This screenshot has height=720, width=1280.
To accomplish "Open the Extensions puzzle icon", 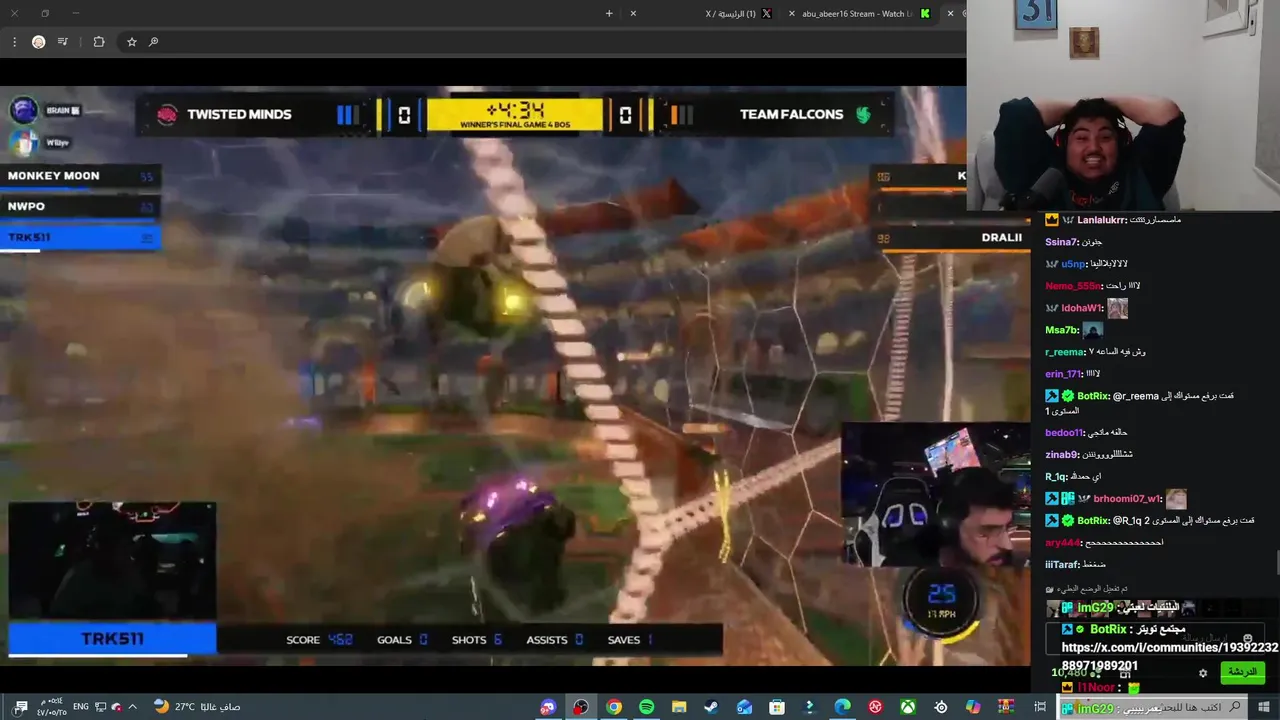I will tap(98, 42).
